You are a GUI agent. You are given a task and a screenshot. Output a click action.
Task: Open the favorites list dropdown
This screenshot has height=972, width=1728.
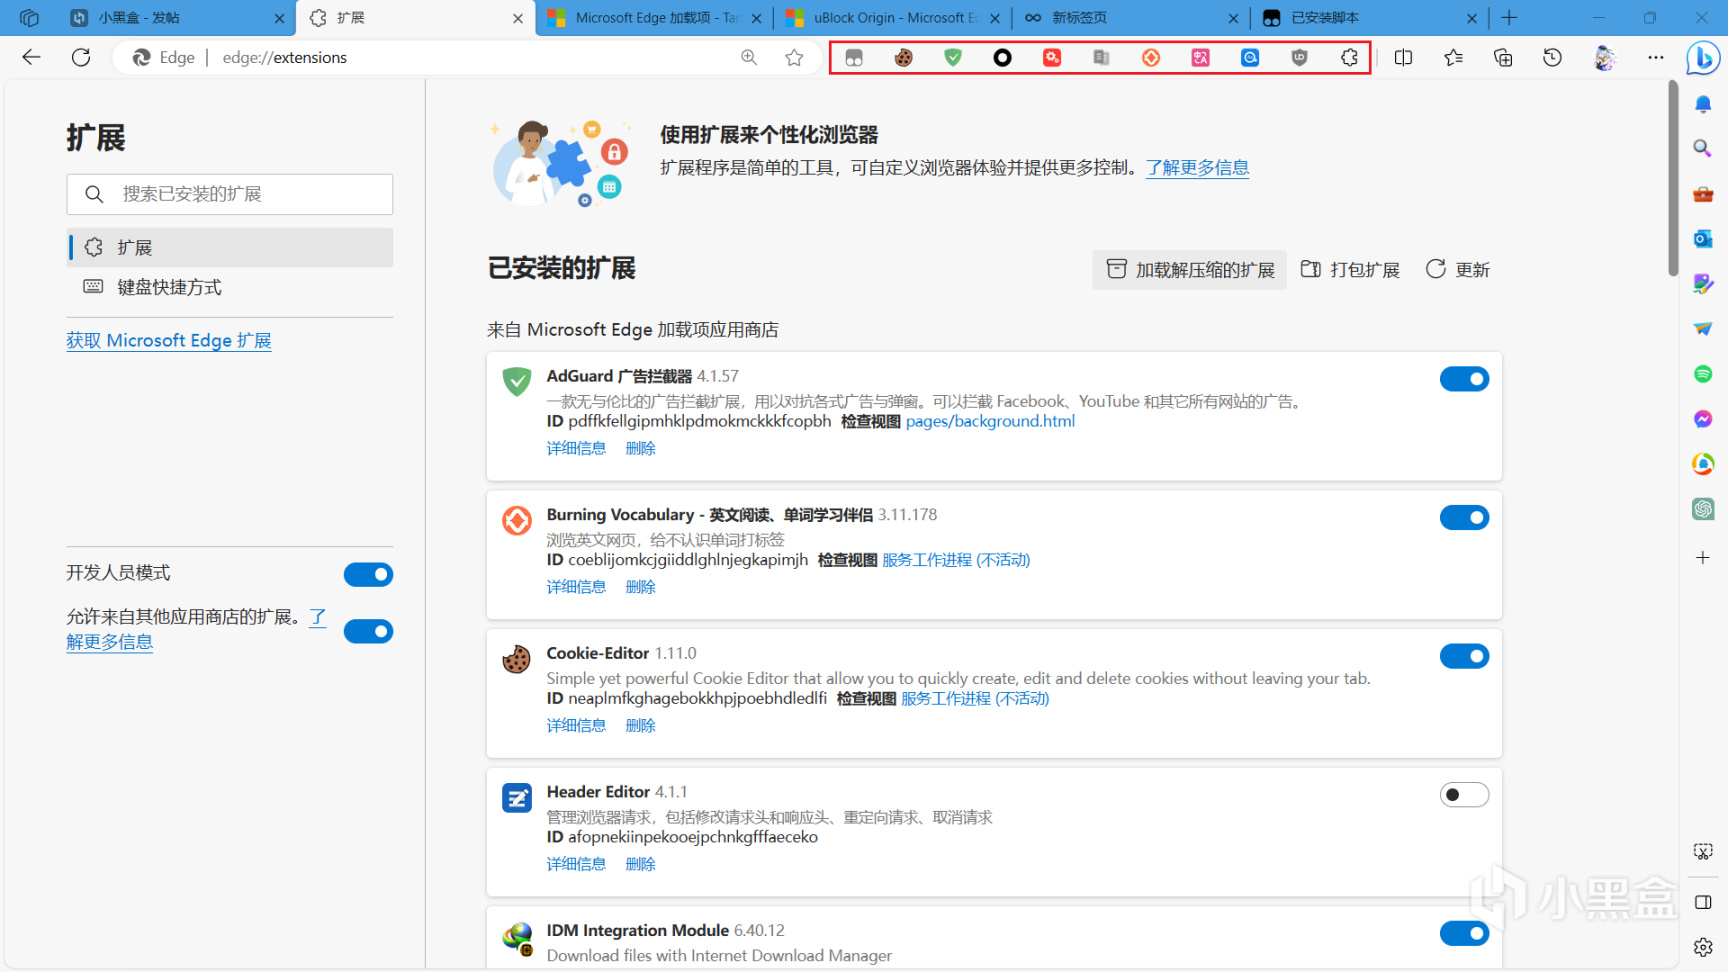[x=1453, y=58]
